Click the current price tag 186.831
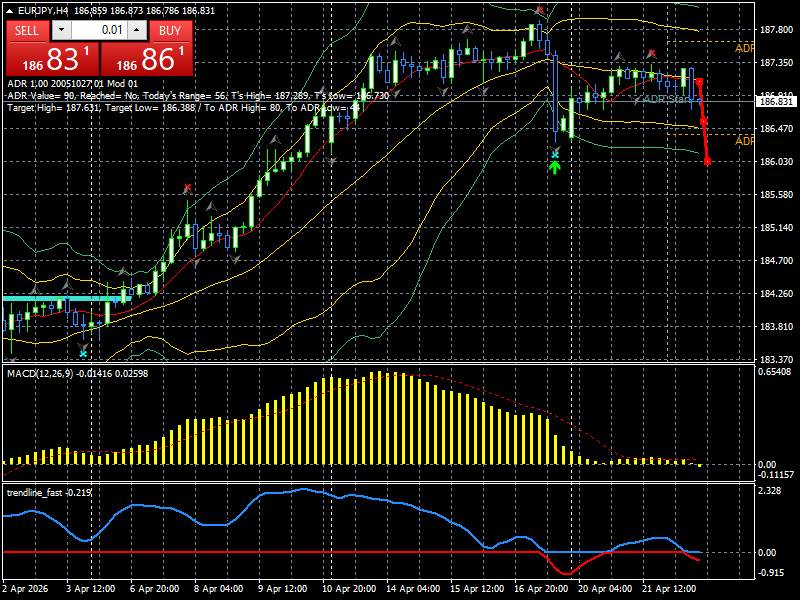 coord(776,102)
